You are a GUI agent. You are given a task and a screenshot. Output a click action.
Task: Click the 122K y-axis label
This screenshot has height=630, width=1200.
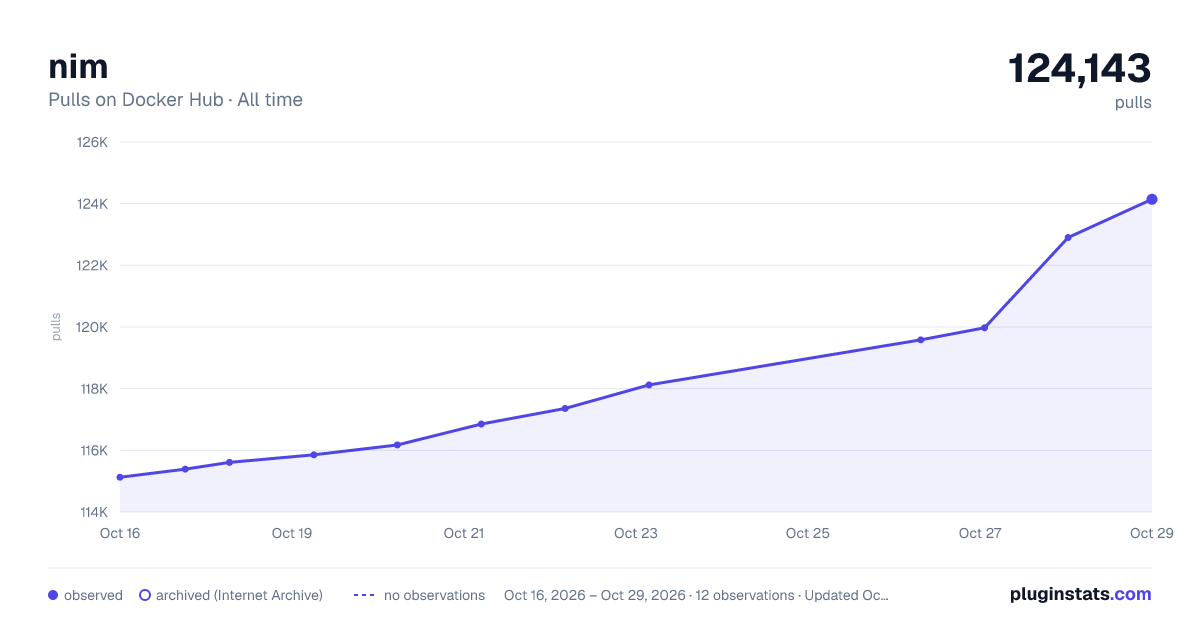(92, 265)
